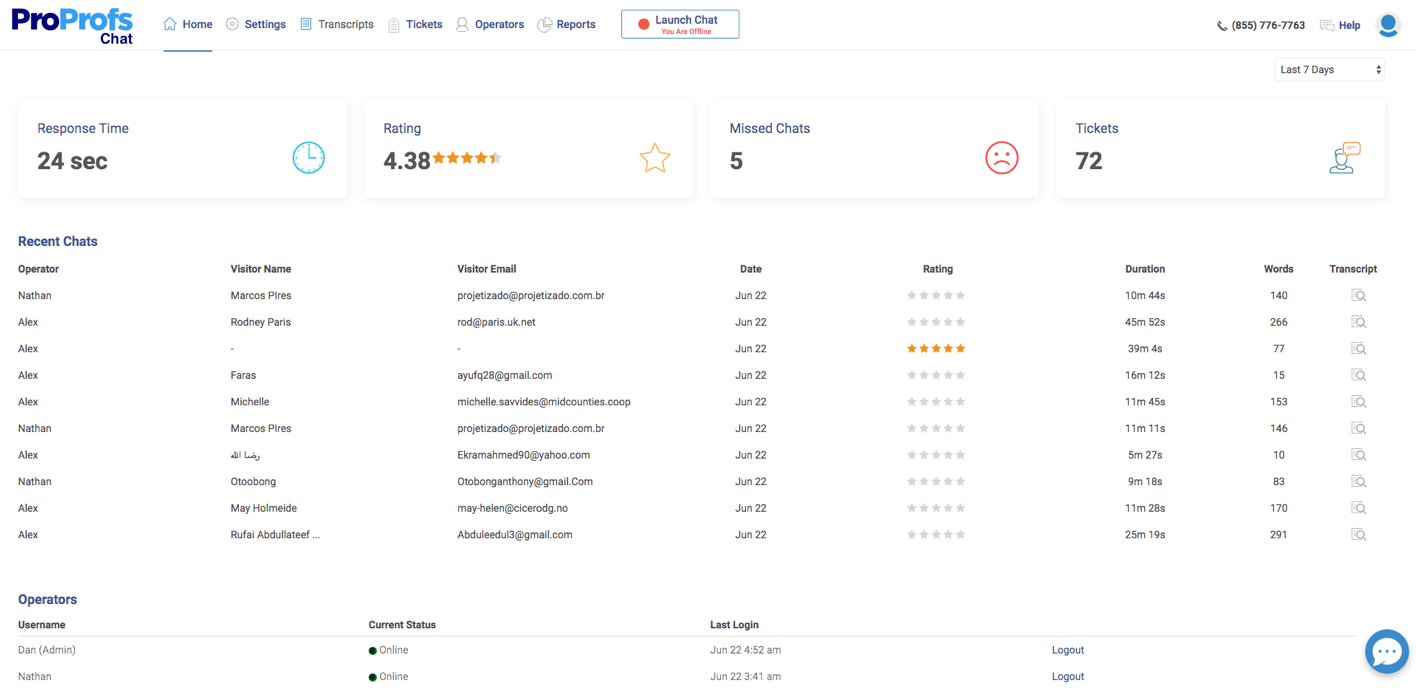Click the Rating star outline icon
The image size is (1416, 693).
[655, 158]
